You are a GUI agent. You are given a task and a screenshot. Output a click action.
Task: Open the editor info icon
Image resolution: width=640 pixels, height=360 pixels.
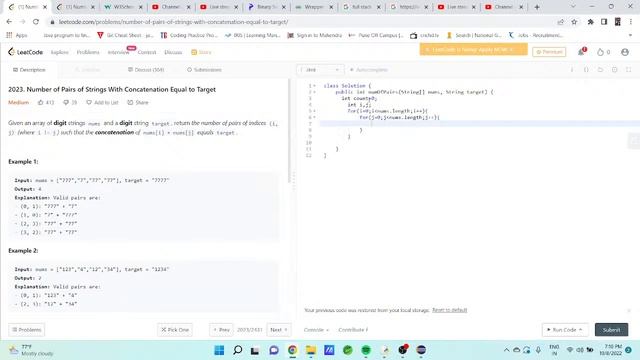pyautogui.click(x=572, y=70)
